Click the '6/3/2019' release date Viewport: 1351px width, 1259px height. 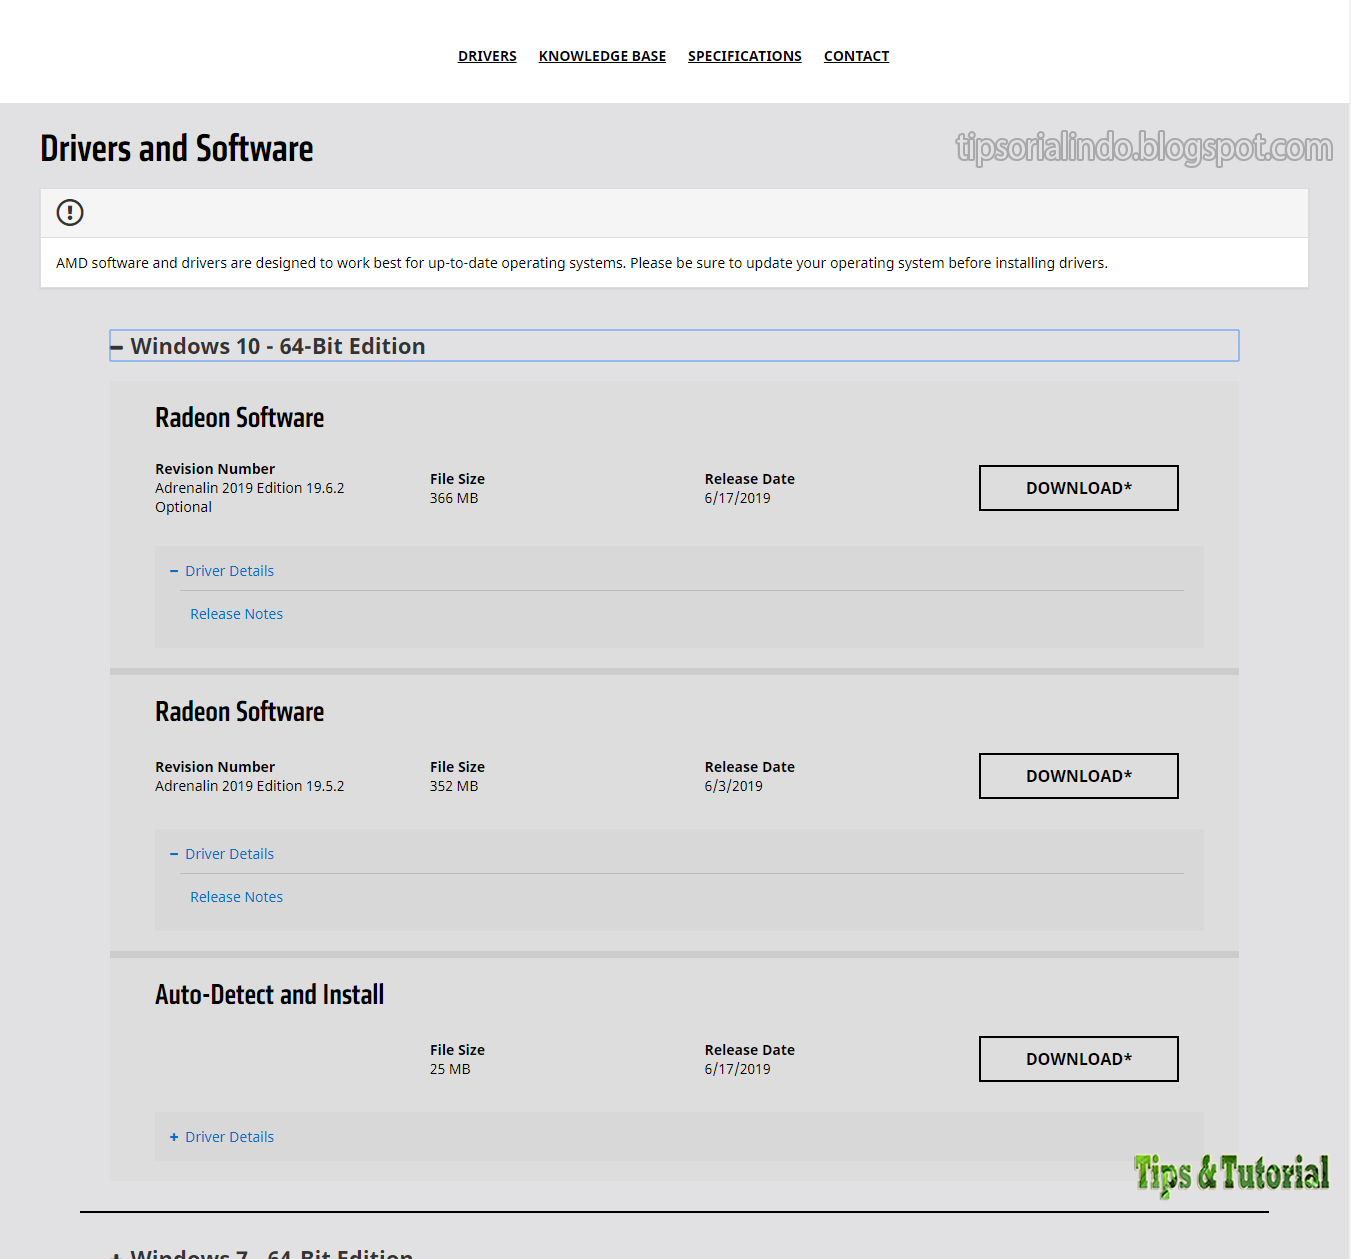point(734,786)
